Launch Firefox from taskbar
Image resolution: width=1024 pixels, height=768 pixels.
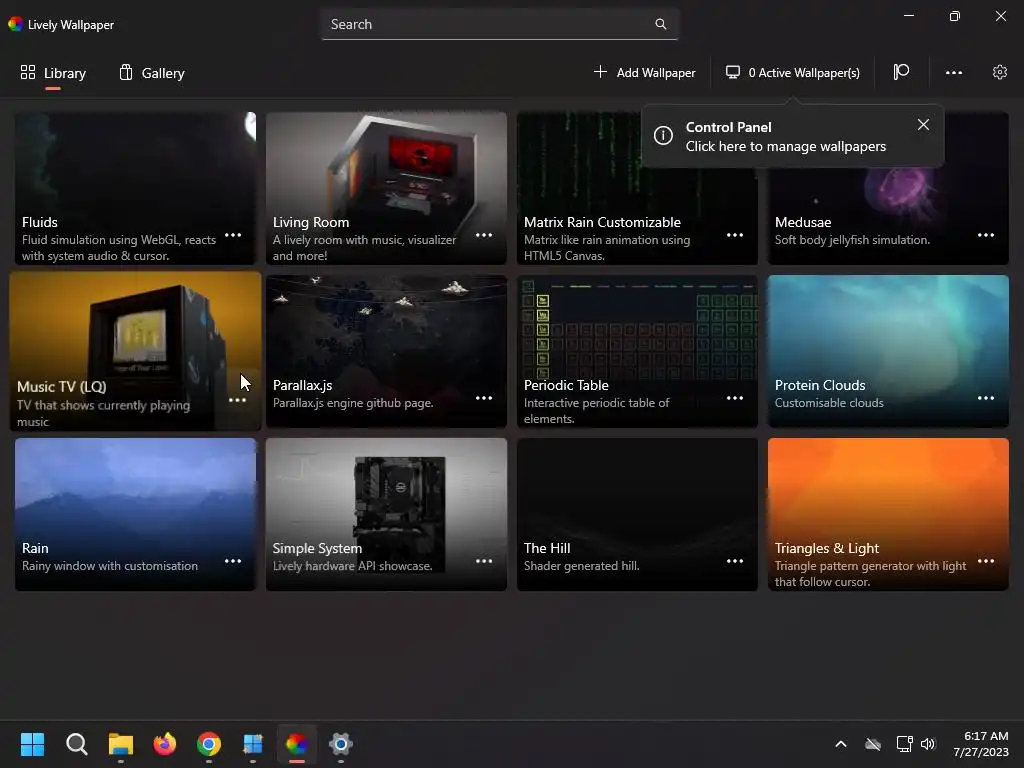point(165,744)
